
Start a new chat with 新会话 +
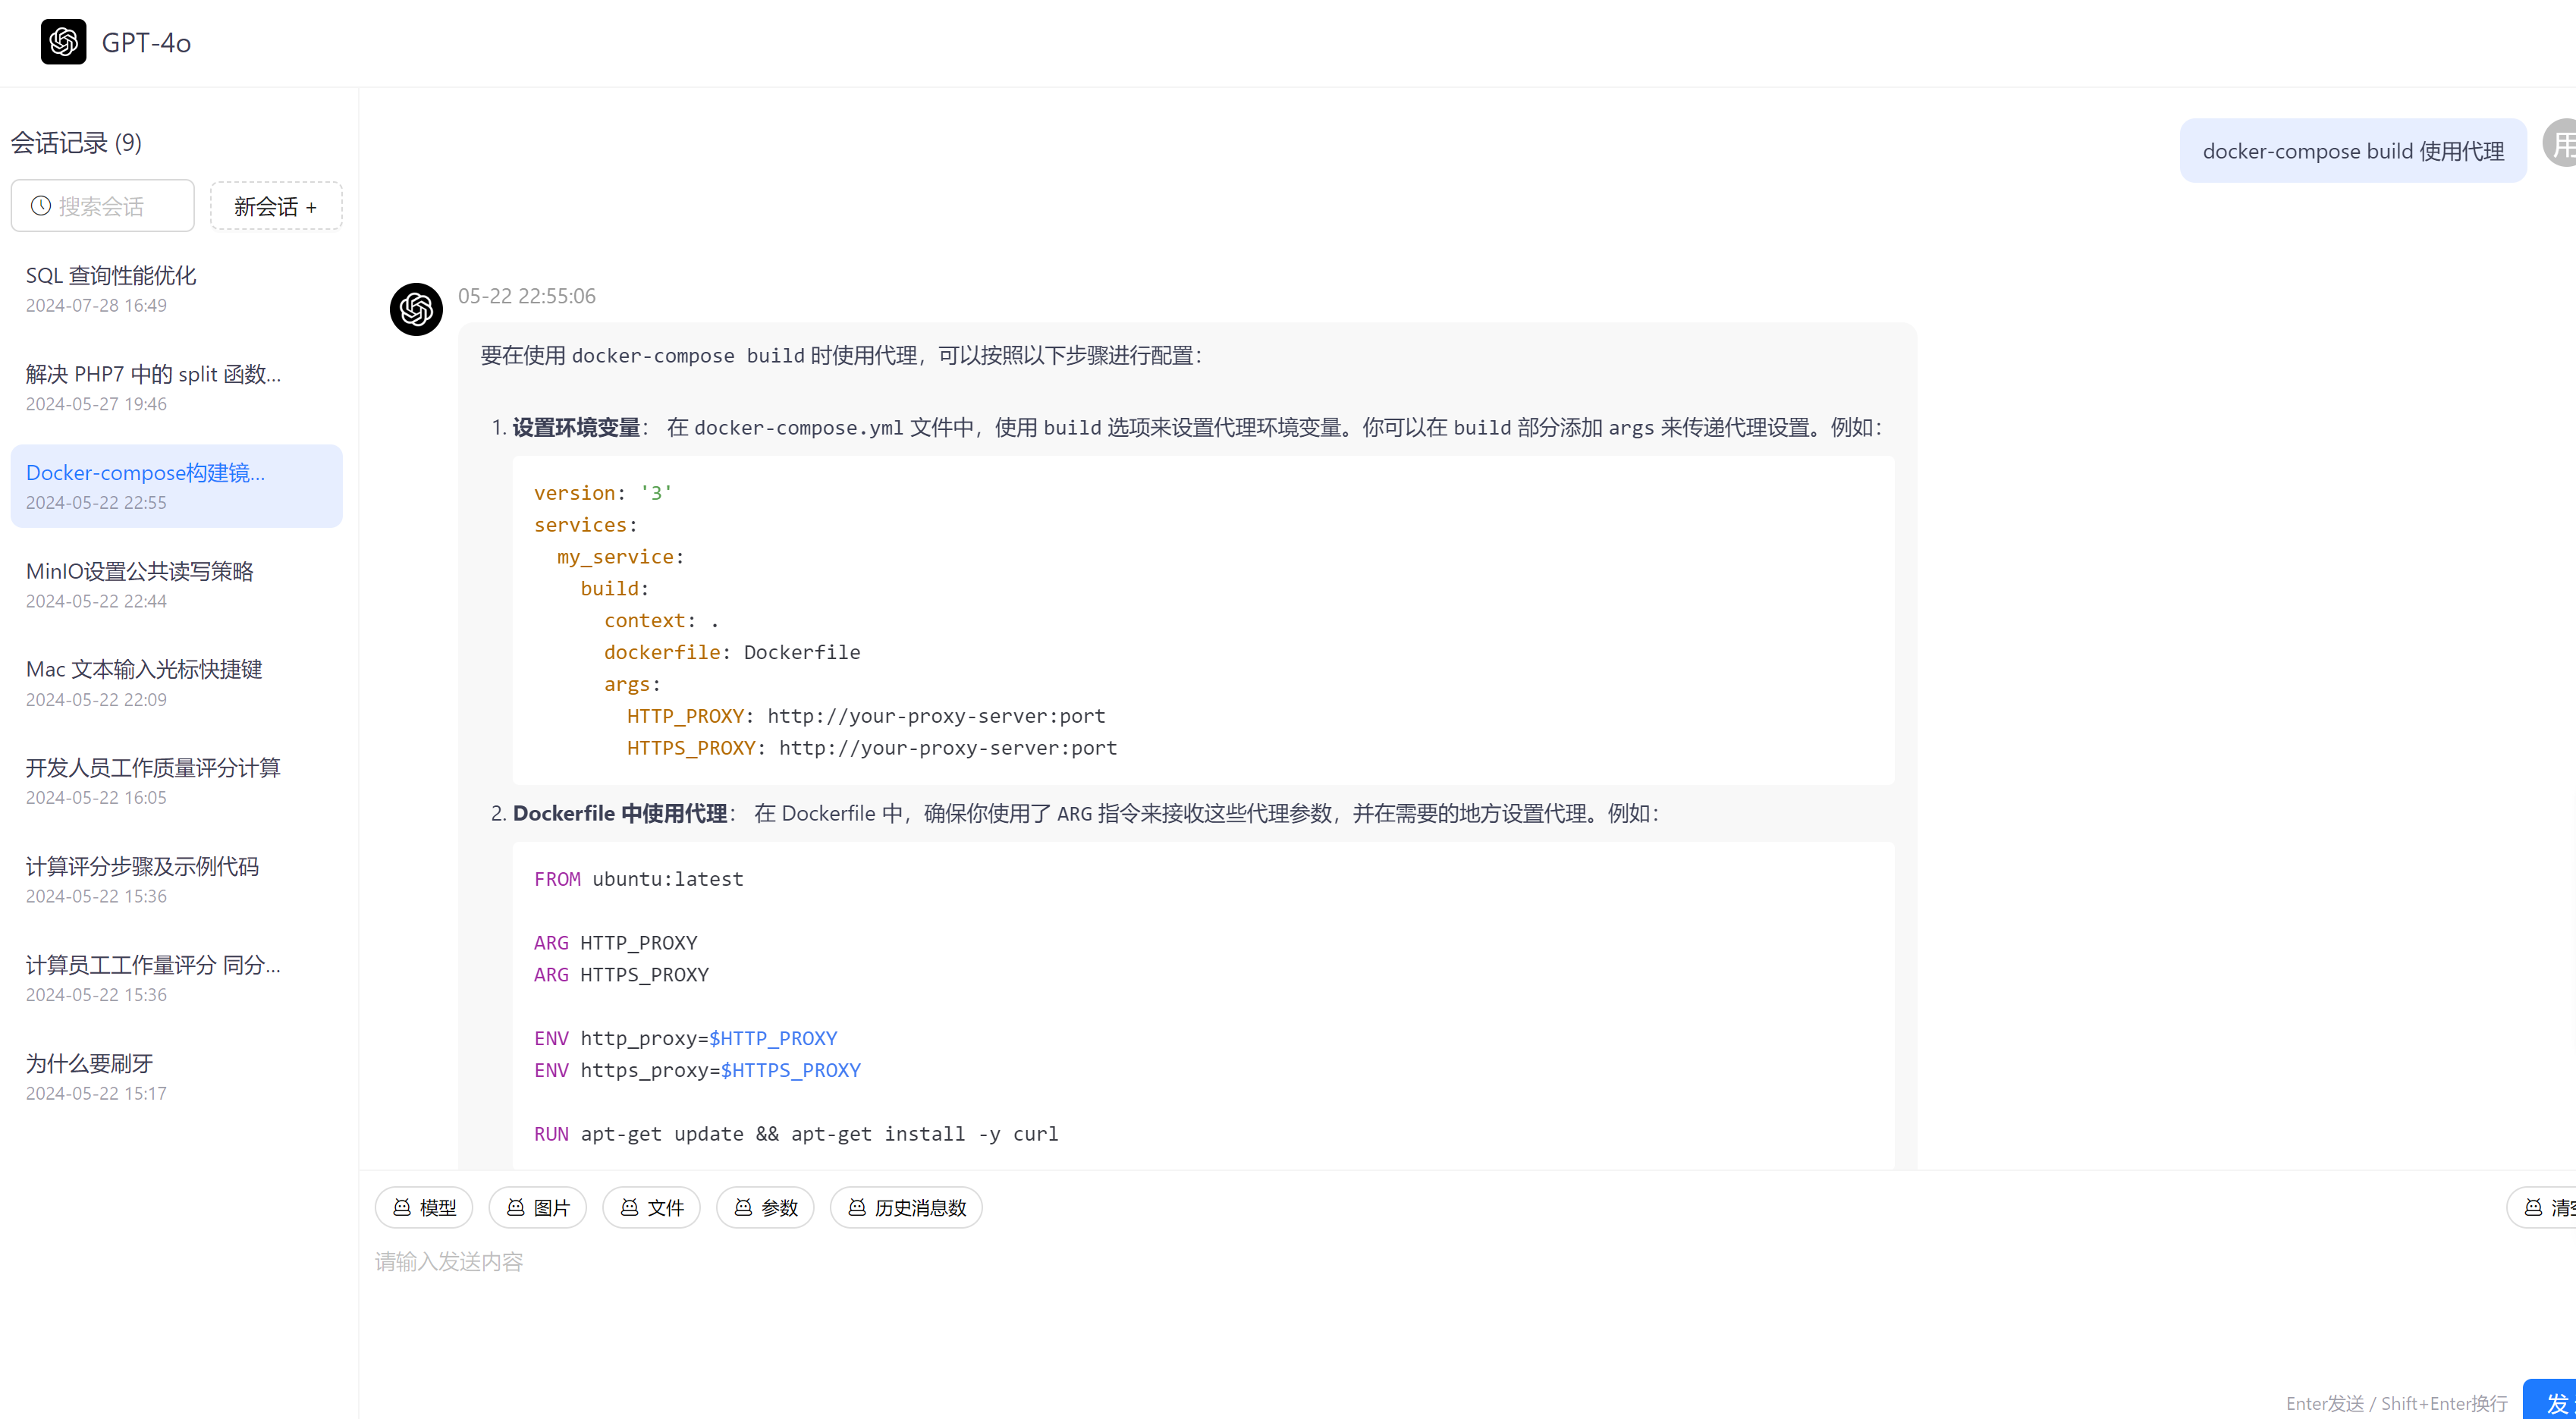(x=276, y=206)
